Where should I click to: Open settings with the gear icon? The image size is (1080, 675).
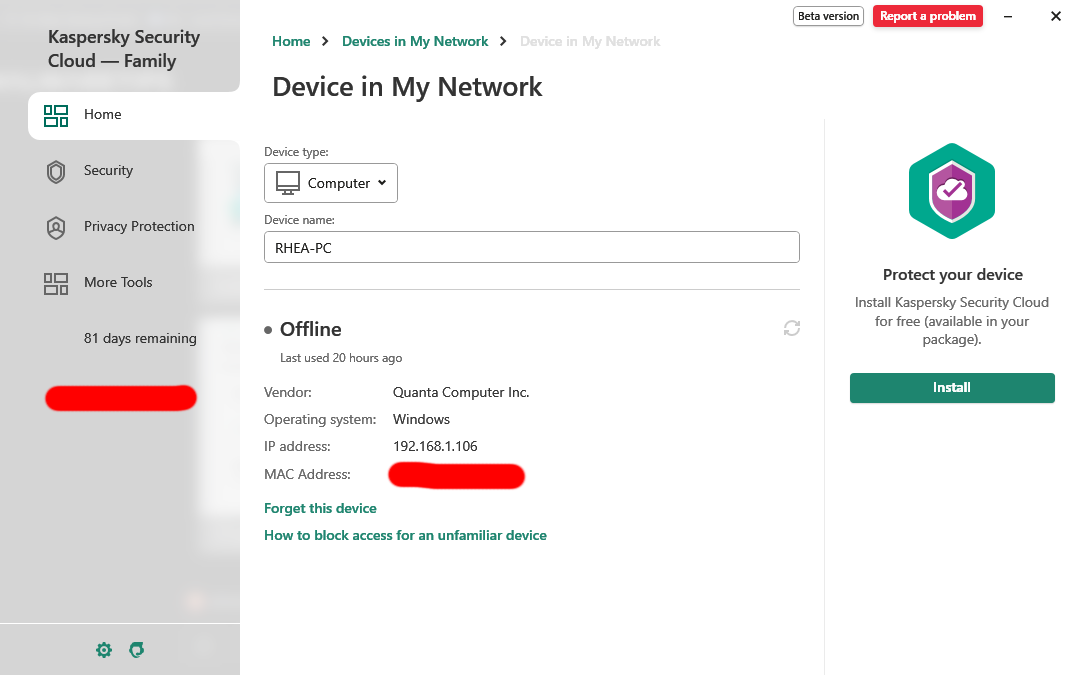coord(104,650)
